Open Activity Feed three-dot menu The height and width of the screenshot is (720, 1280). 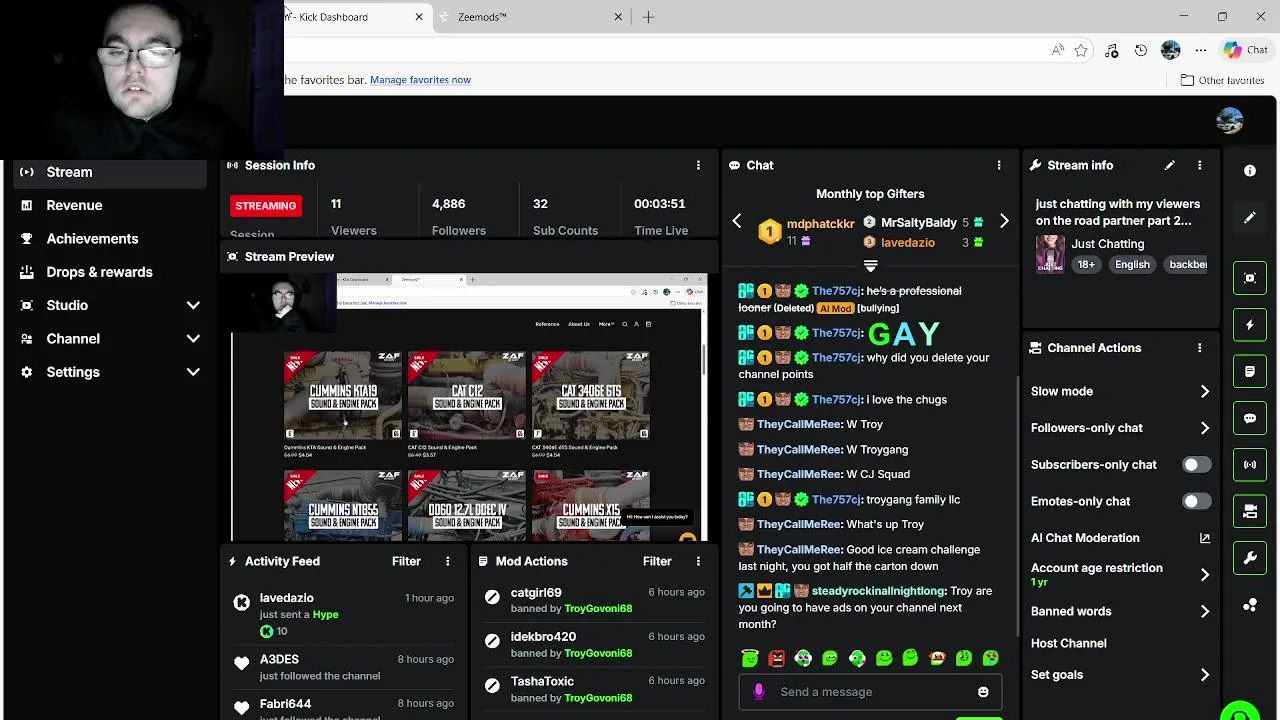point(447,561)
